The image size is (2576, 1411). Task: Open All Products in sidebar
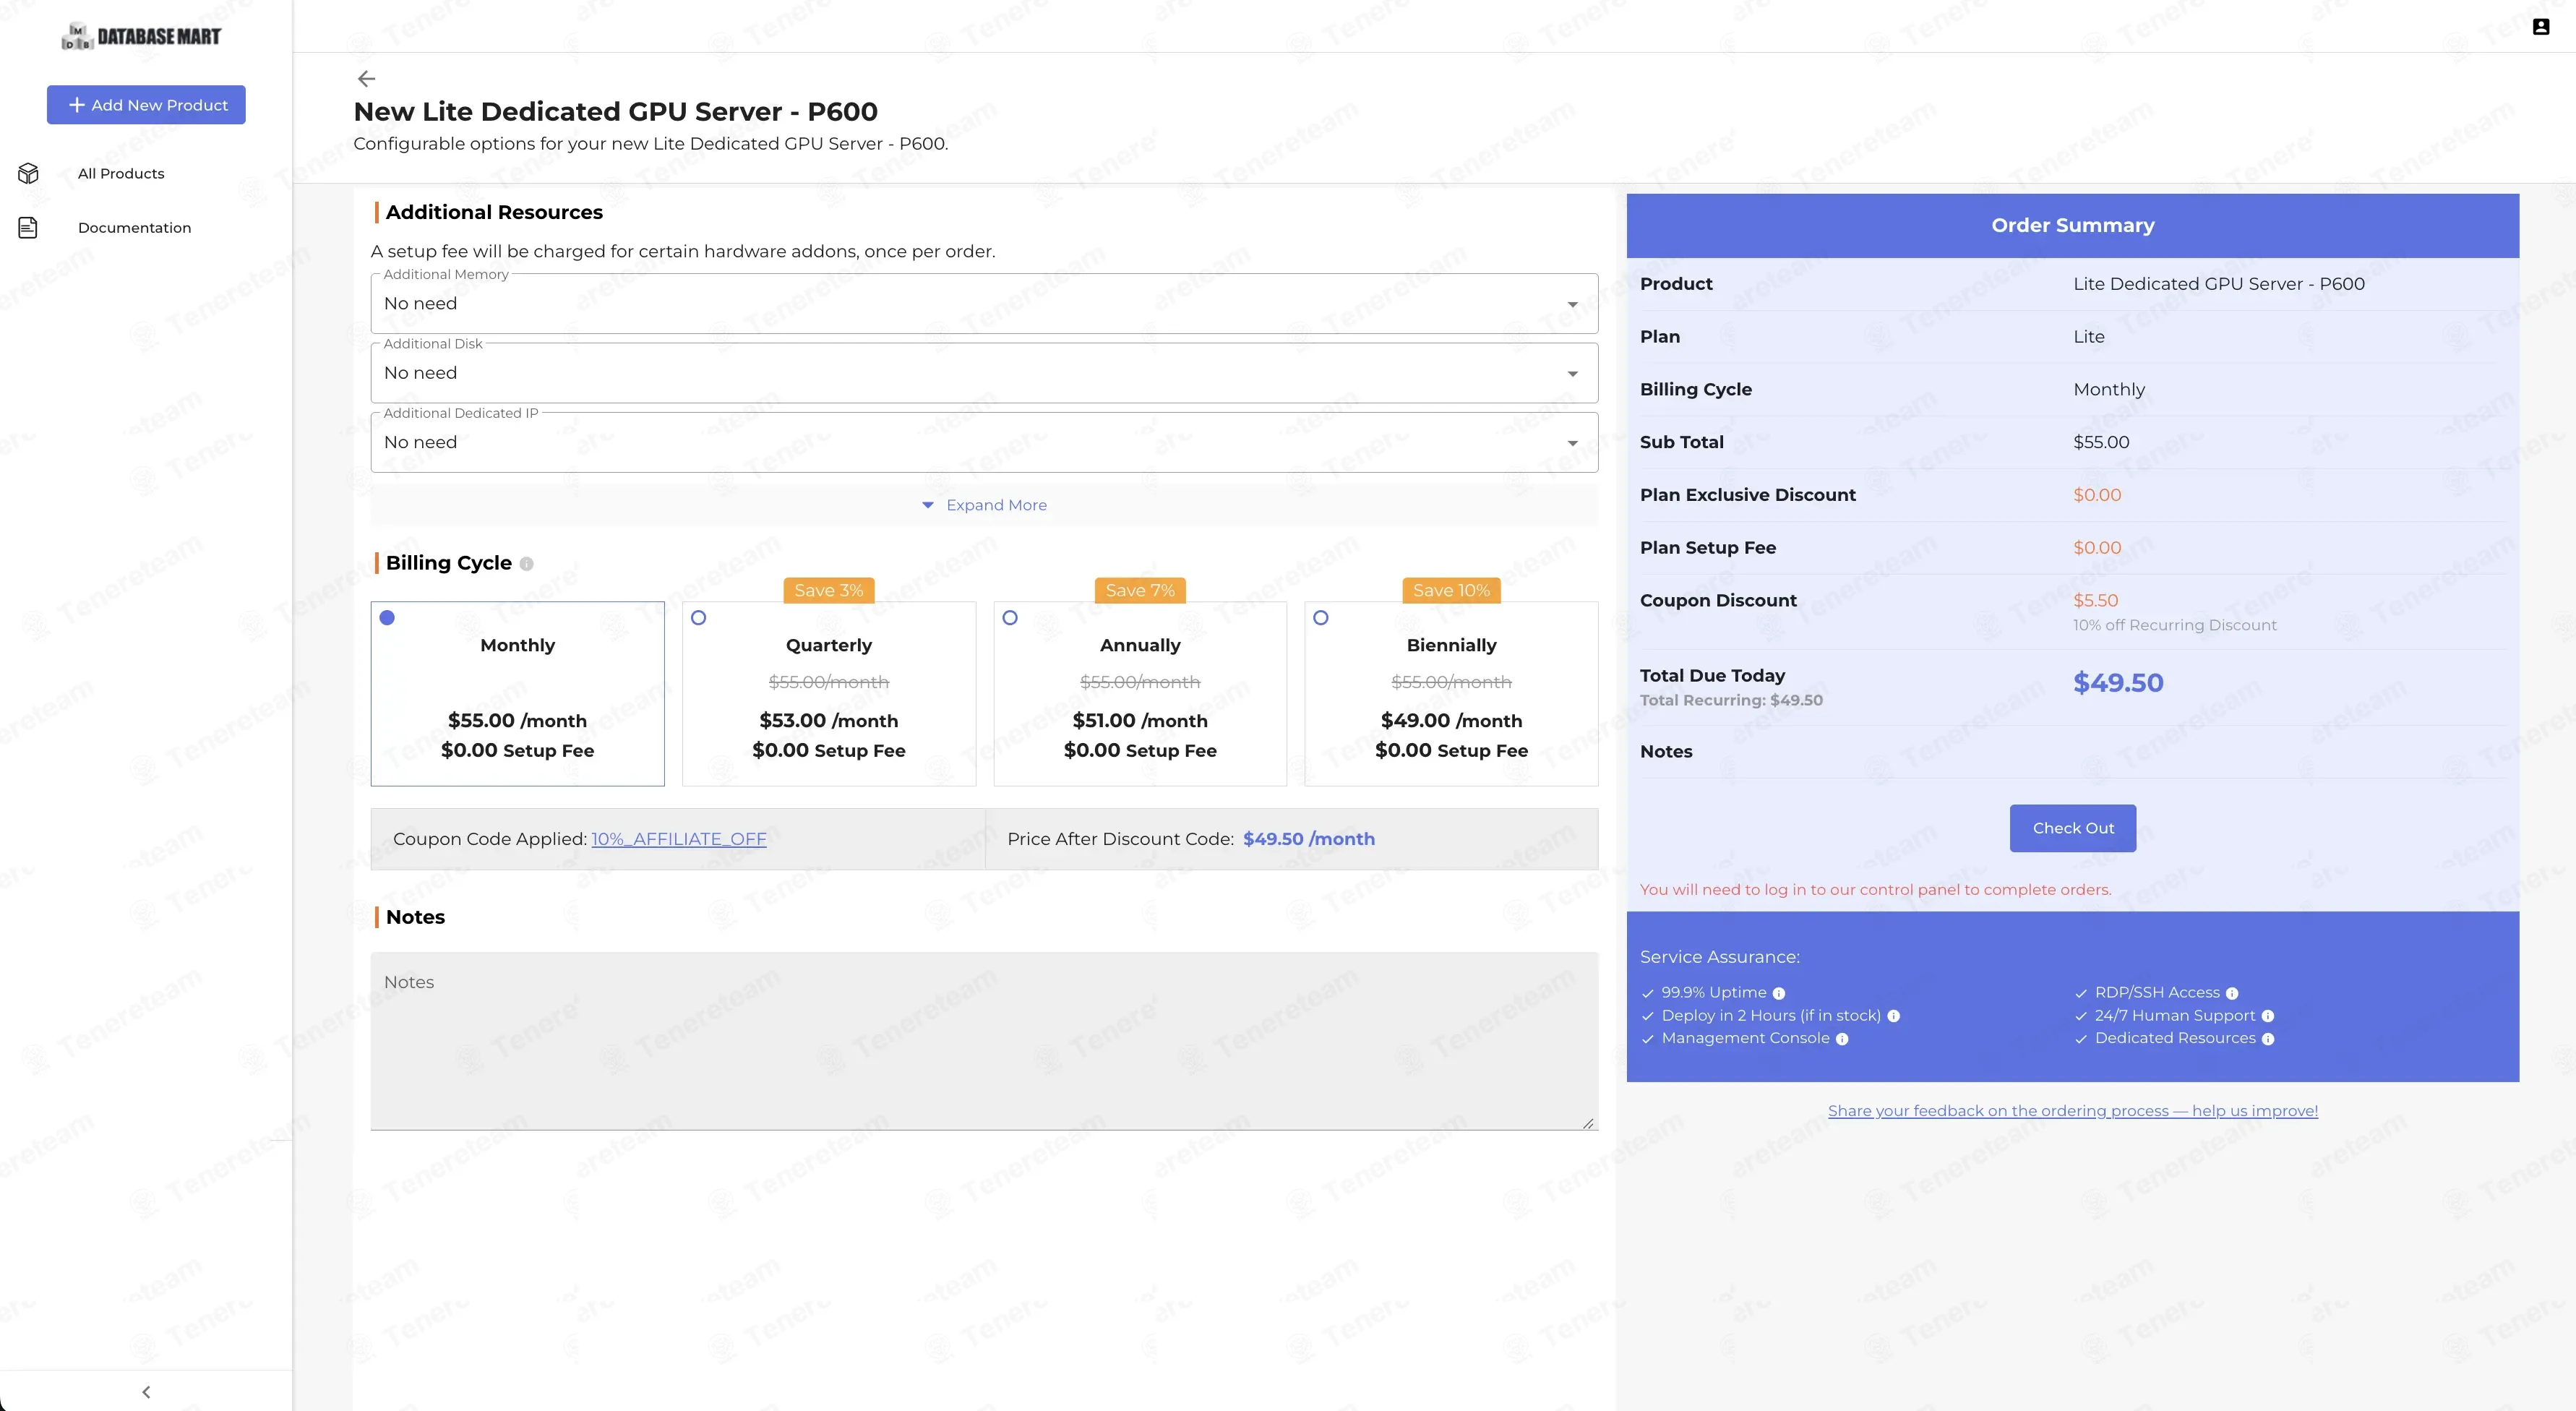pos(121,174)
